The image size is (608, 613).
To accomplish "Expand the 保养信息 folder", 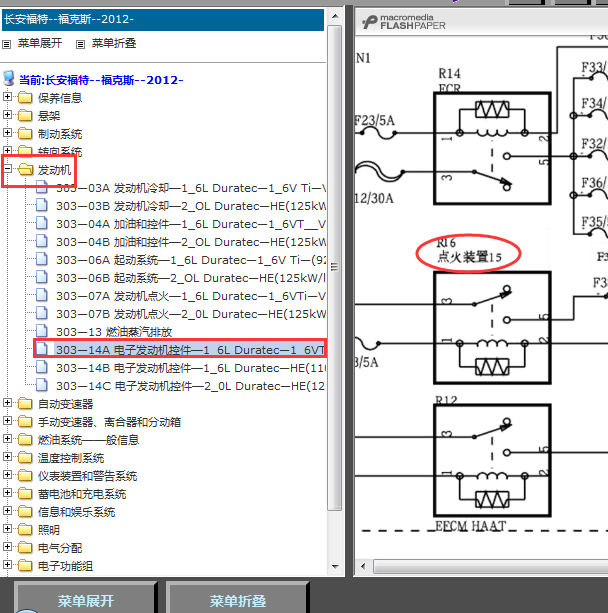I will pyautogui.click(x=7, y=97).
